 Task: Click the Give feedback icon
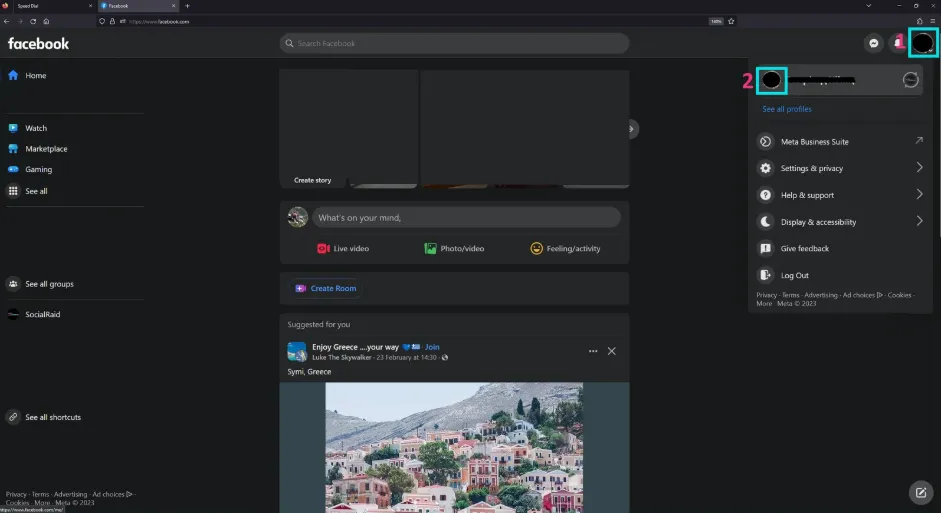tap(765, 248)
